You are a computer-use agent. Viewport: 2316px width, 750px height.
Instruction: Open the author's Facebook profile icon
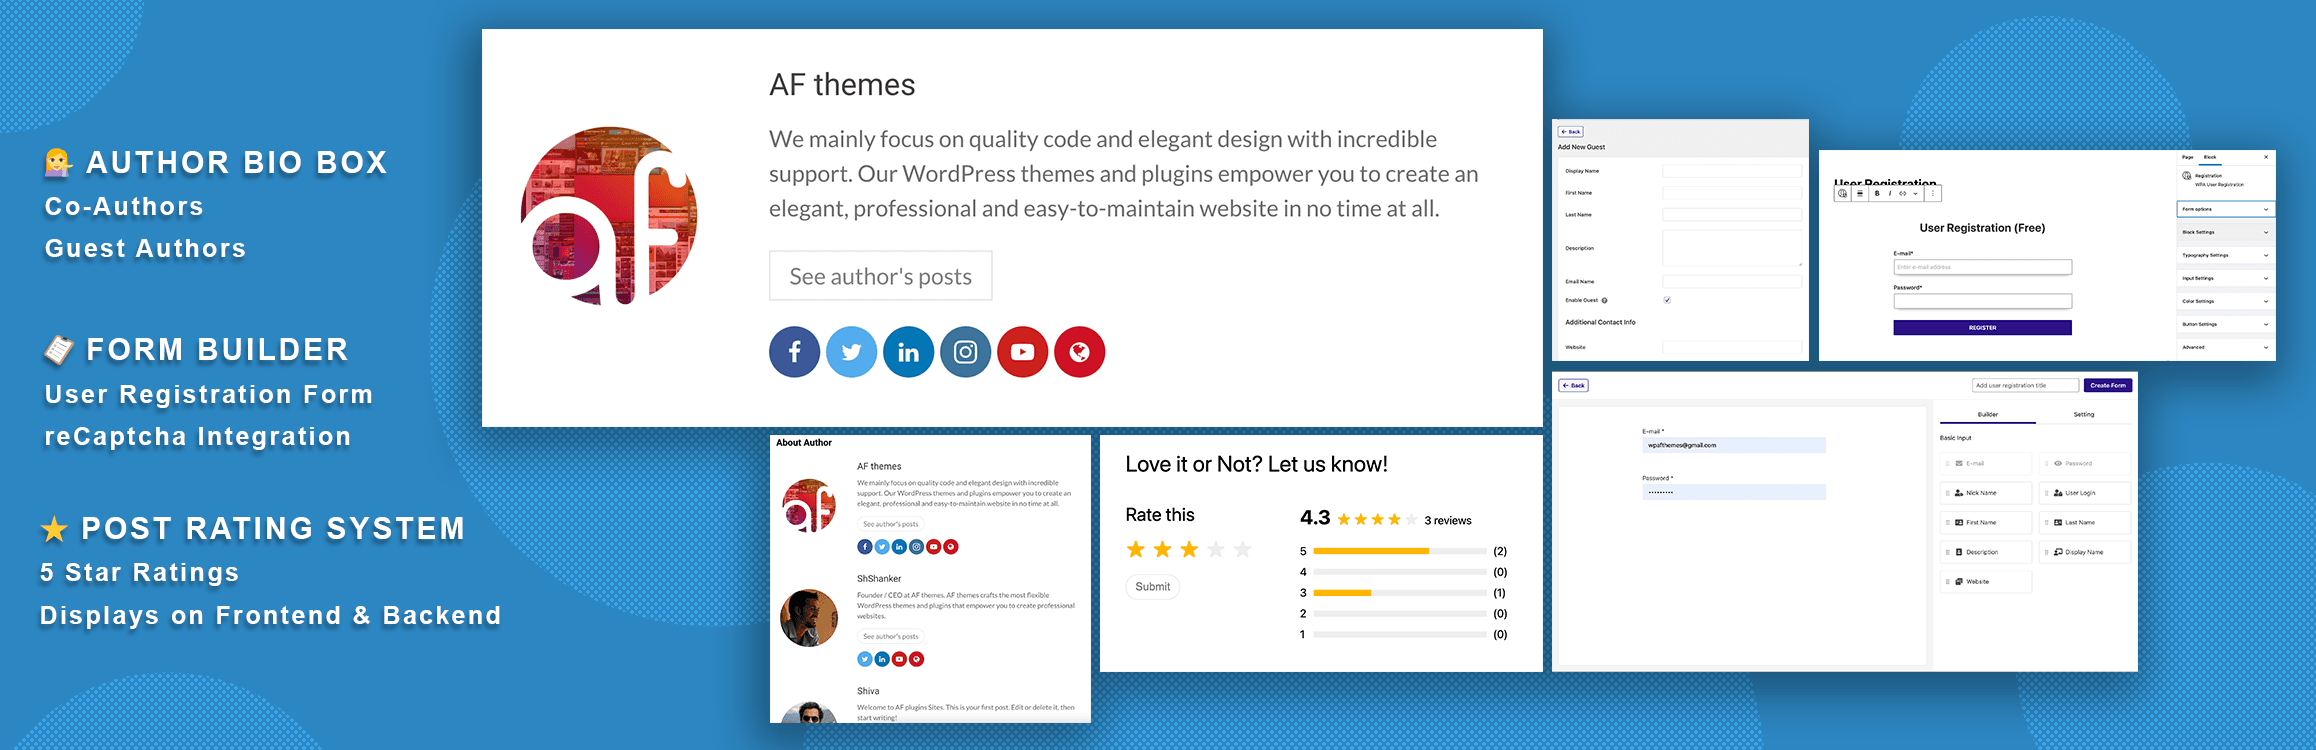click(794, 351)
